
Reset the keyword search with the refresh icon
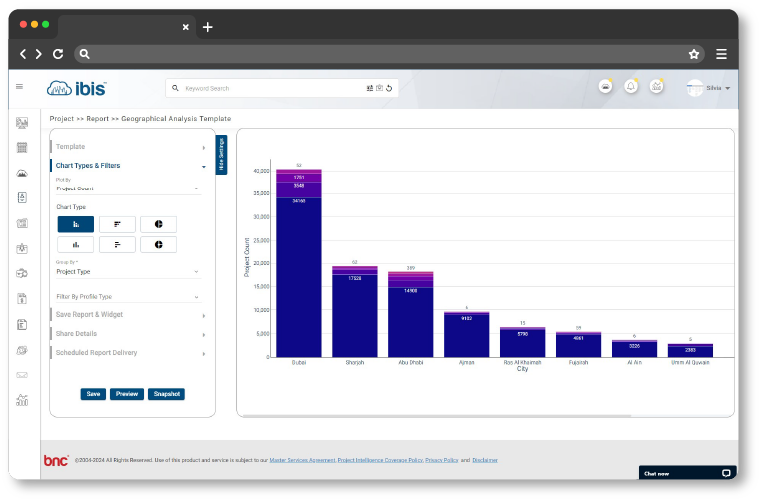[390, 89]
